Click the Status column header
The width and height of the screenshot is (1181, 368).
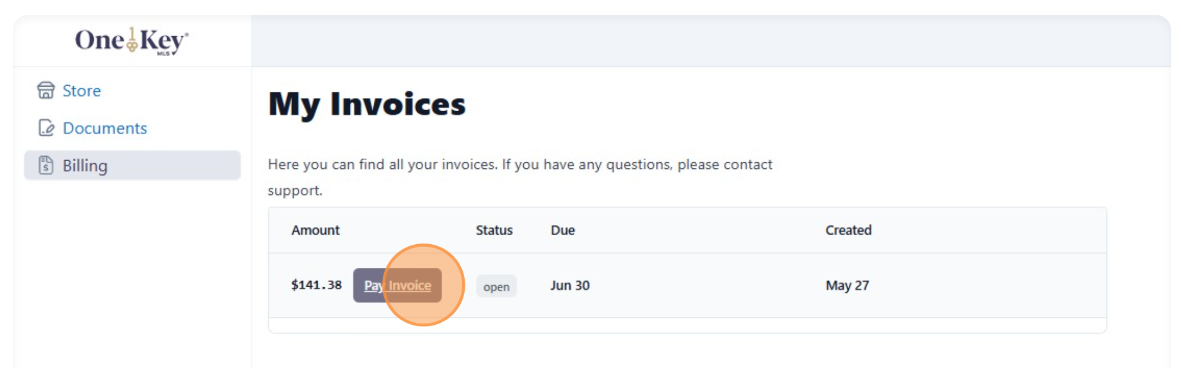click(494, 230)
